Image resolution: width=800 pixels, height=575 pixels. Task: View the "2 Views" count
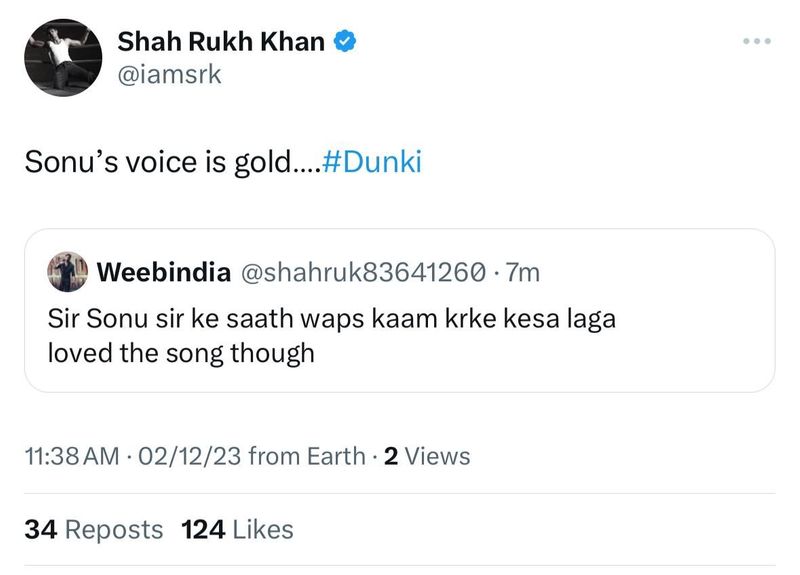[x=427, y=457]
